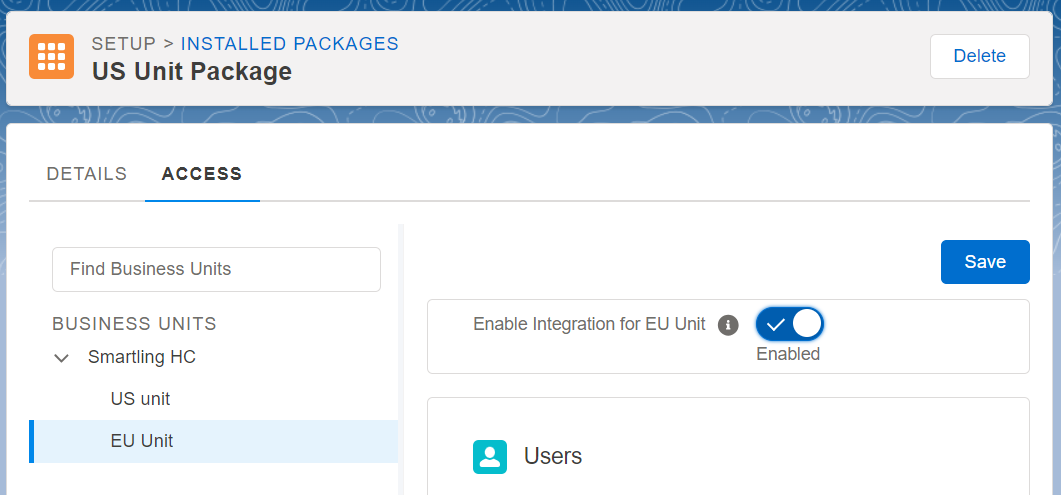Delete the US Unit Package
This screenshot has height=495, width=1061.
pos(980,56)
